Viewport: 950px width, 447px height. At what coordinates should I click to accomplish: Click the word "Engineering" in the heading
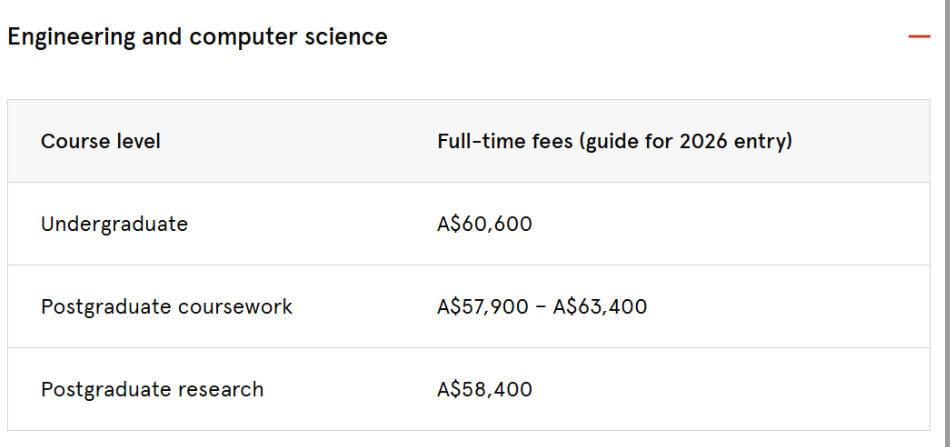point(71,37)
